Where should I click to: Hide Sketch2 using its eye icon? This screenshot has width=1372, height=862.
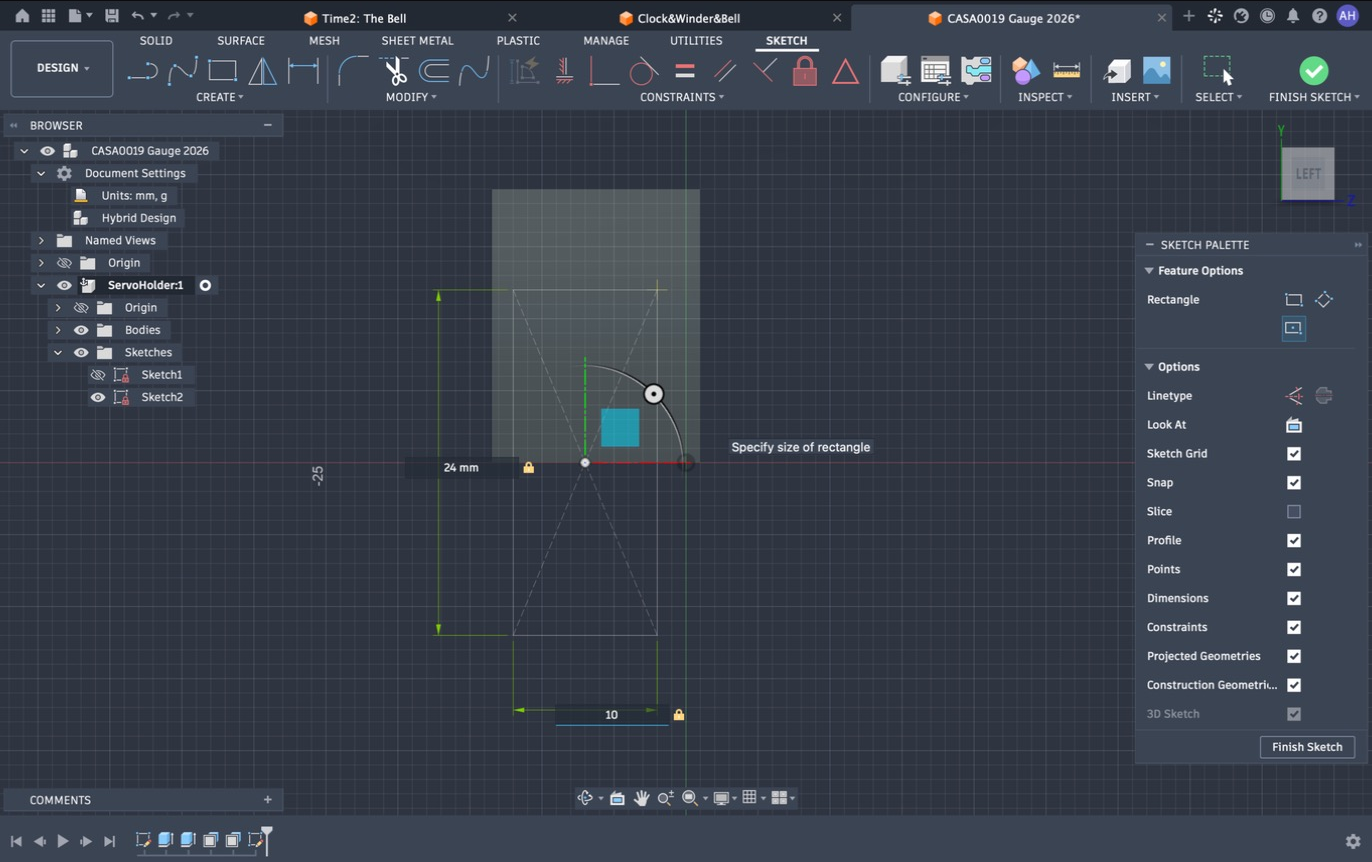point(97,397)
